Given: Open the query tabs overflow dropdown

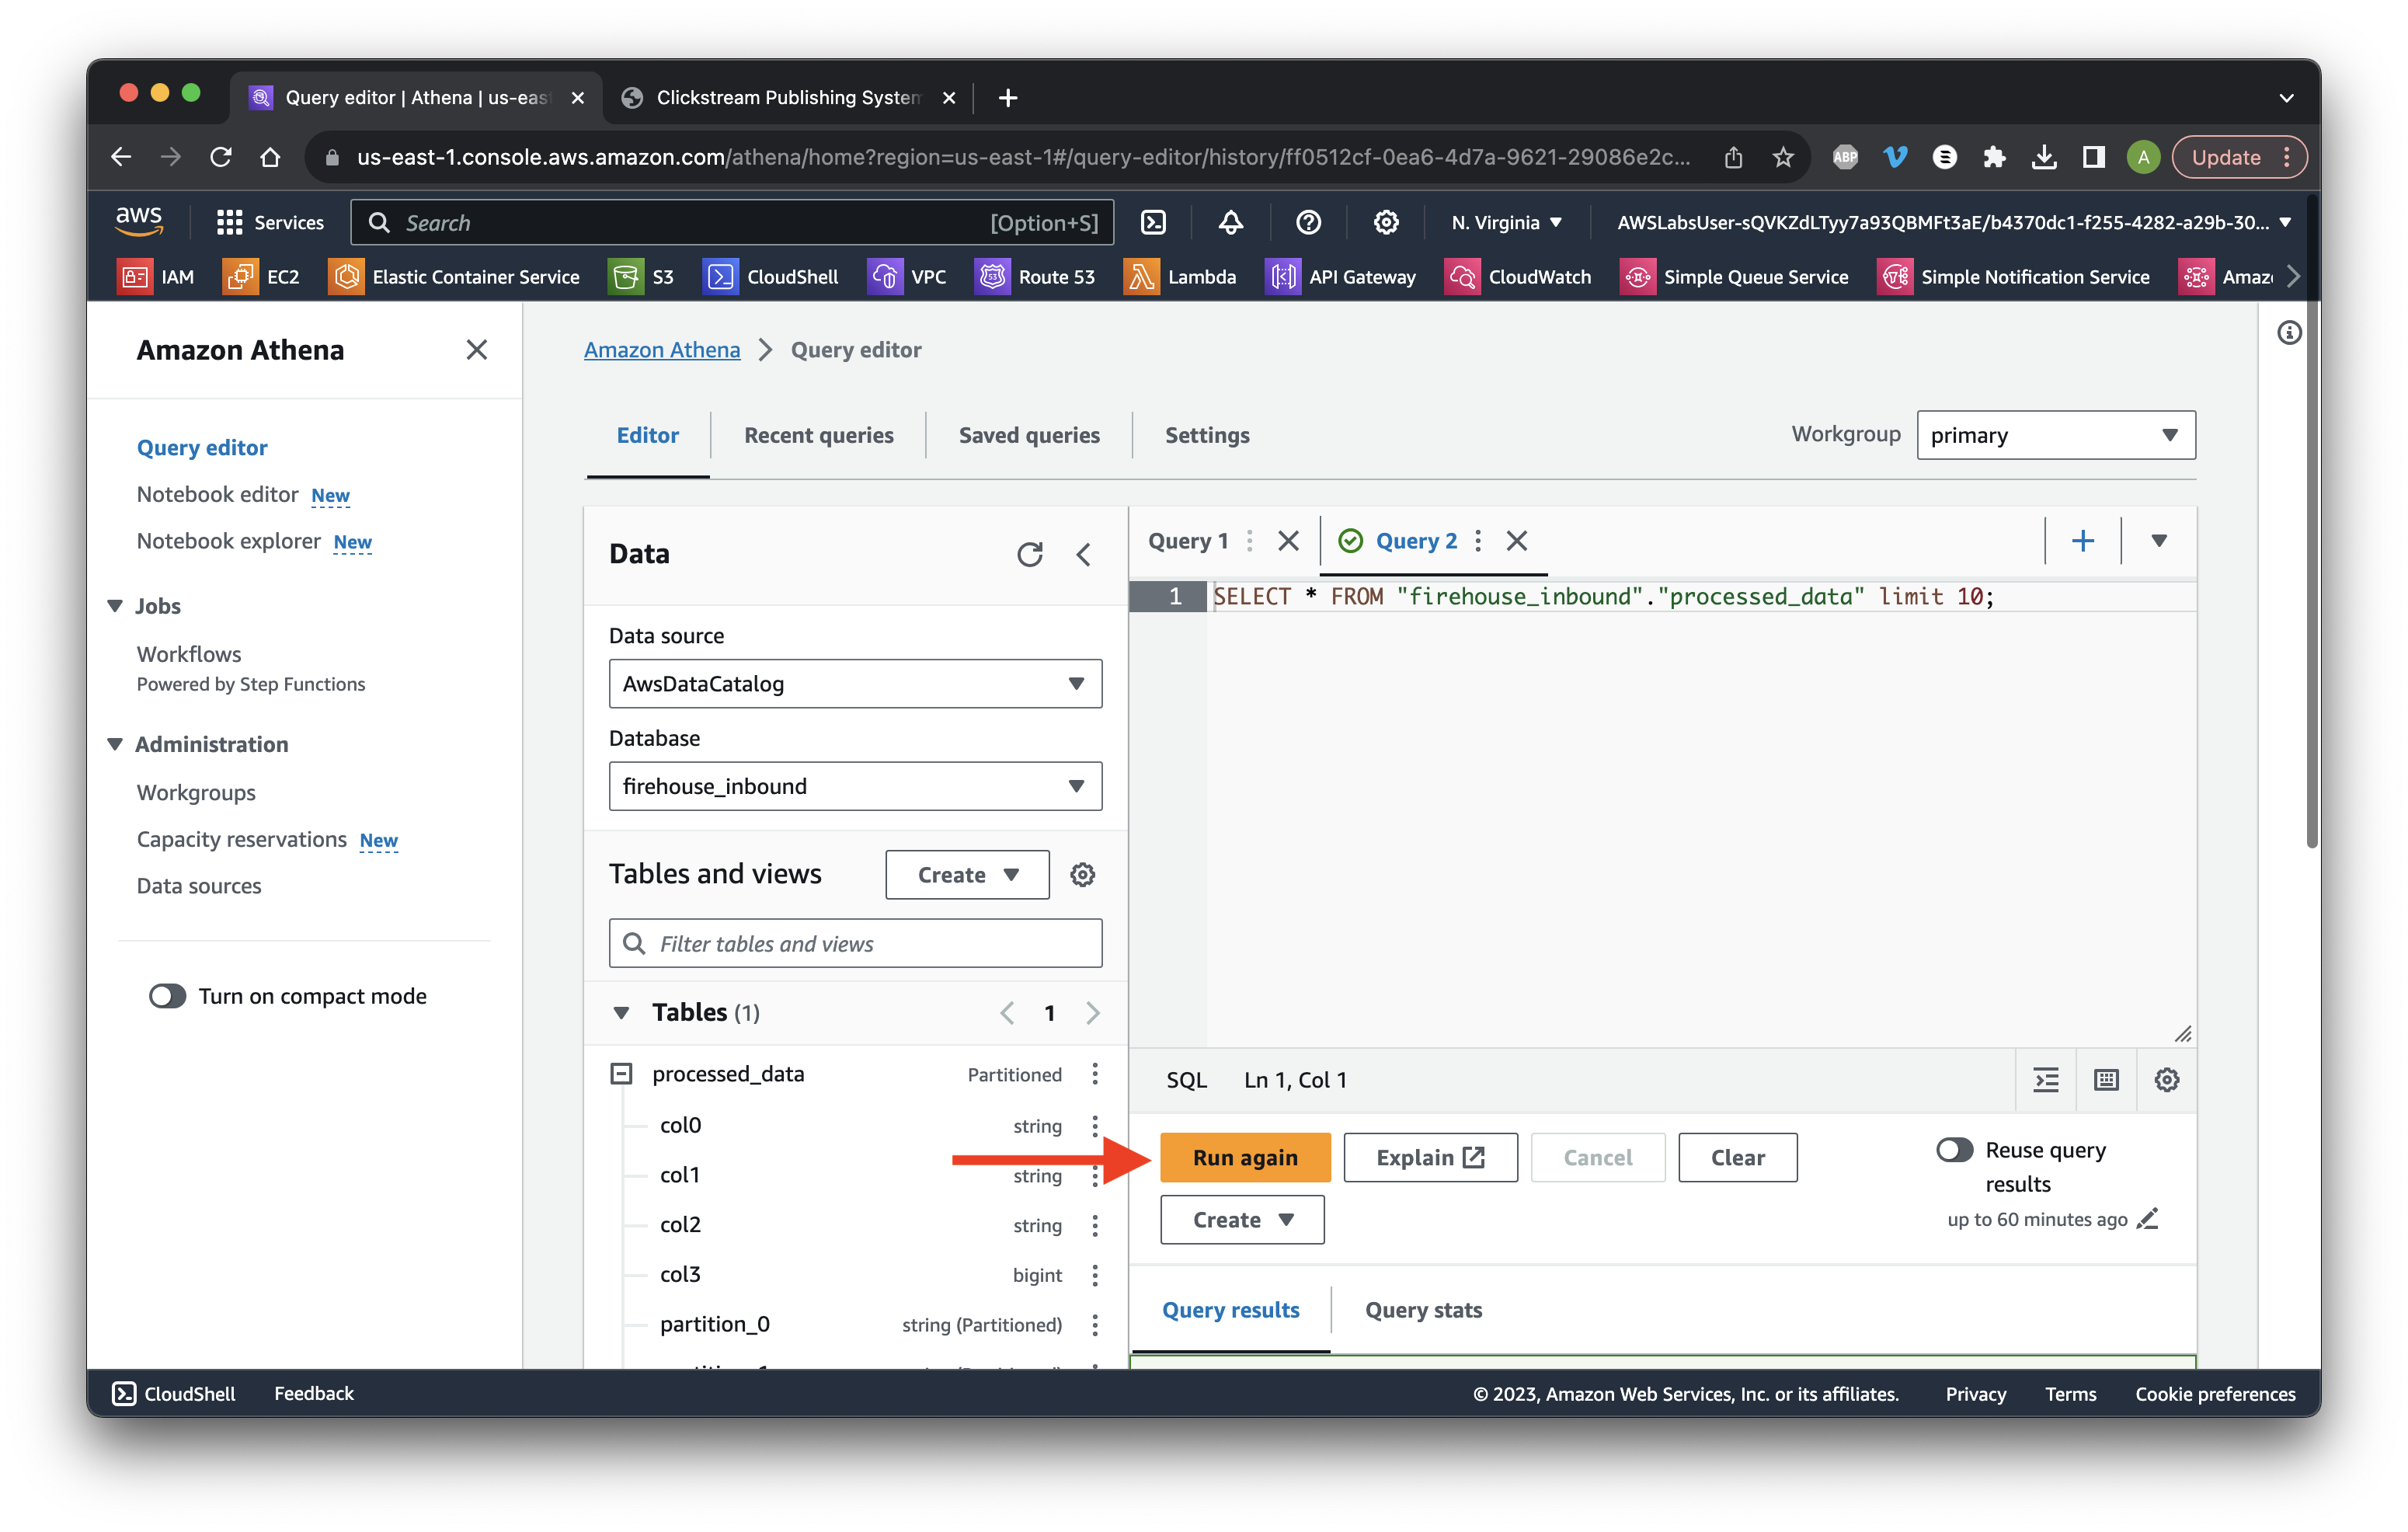Looking at the screenshot, I should (2158, 541).
